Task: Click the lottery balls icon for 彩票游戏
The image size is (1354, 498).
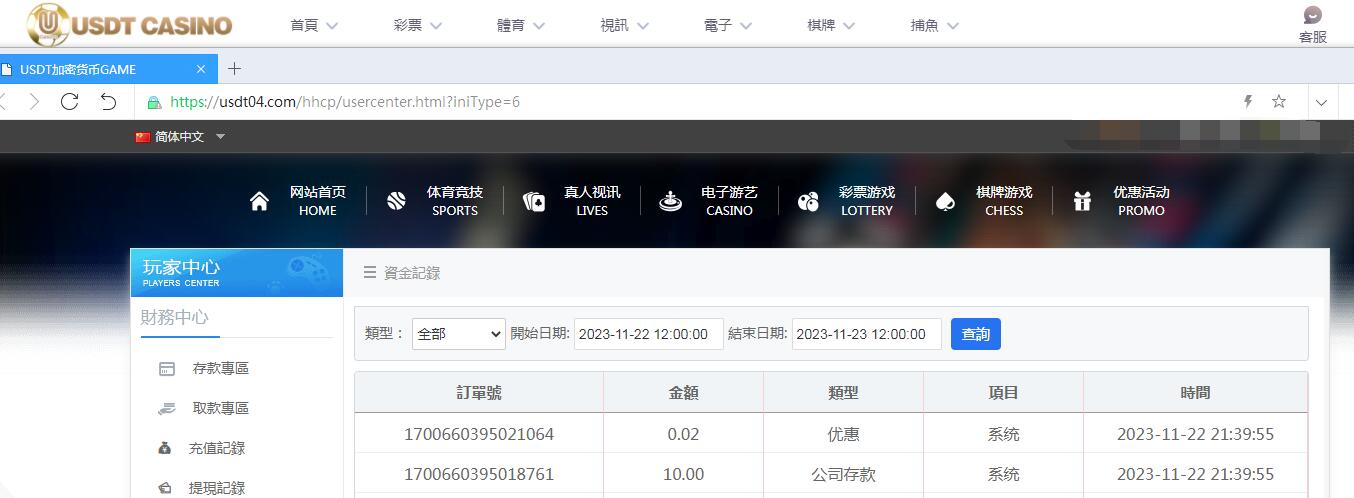Action: coord(808,202)
